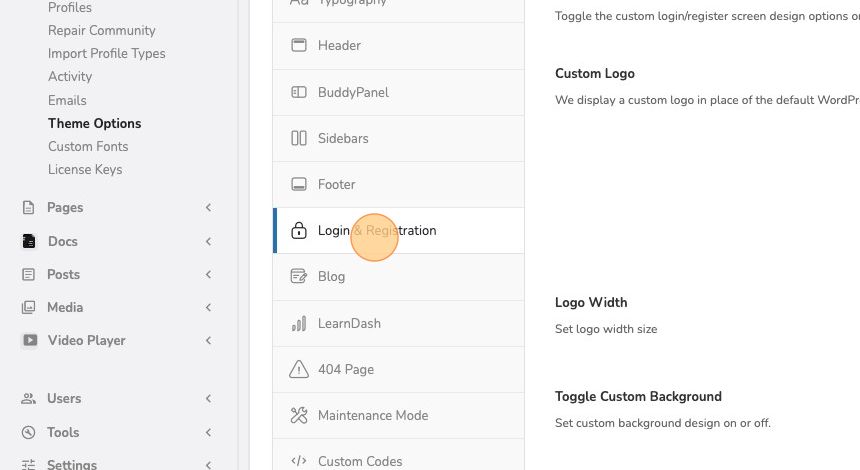Go to Repair Community
860x470 pixels.
coord(101,31)
